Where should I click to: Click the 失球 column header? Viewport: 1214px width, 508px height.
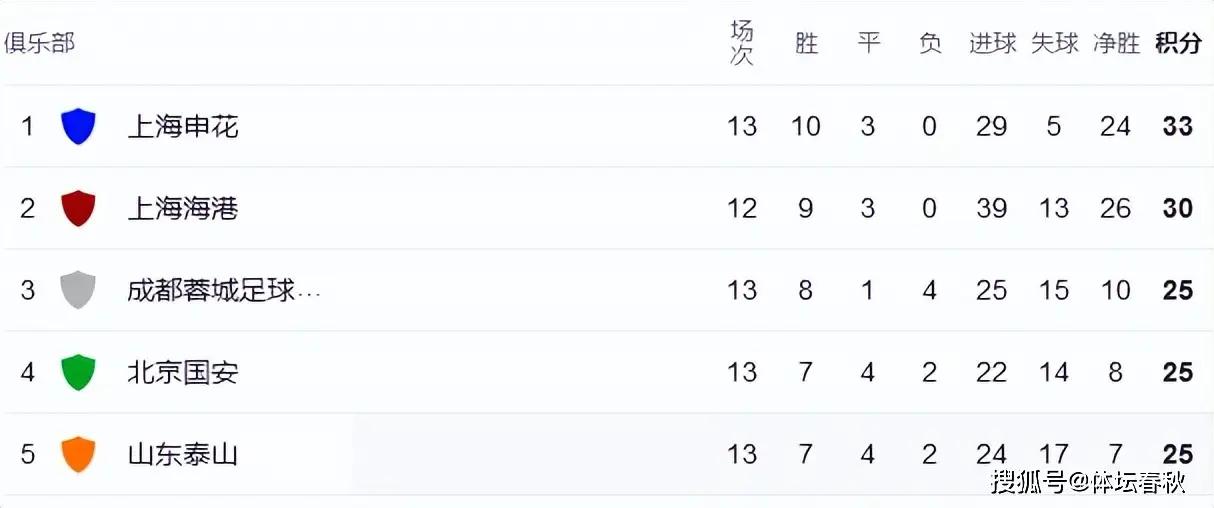pos(1054,43)
